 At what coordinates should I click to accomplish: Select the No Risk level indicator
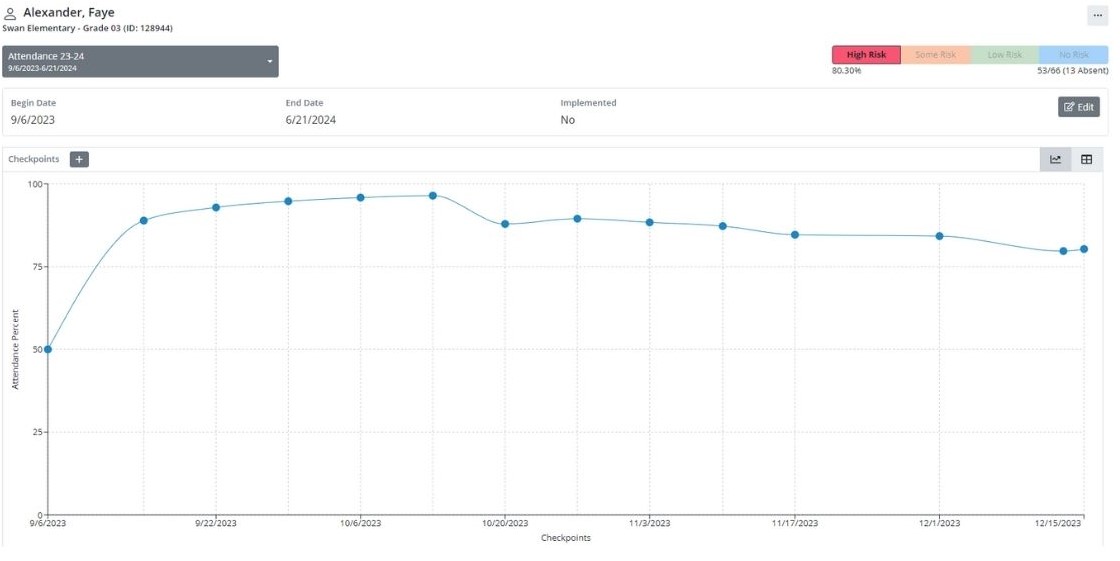tap(1073, 55)
